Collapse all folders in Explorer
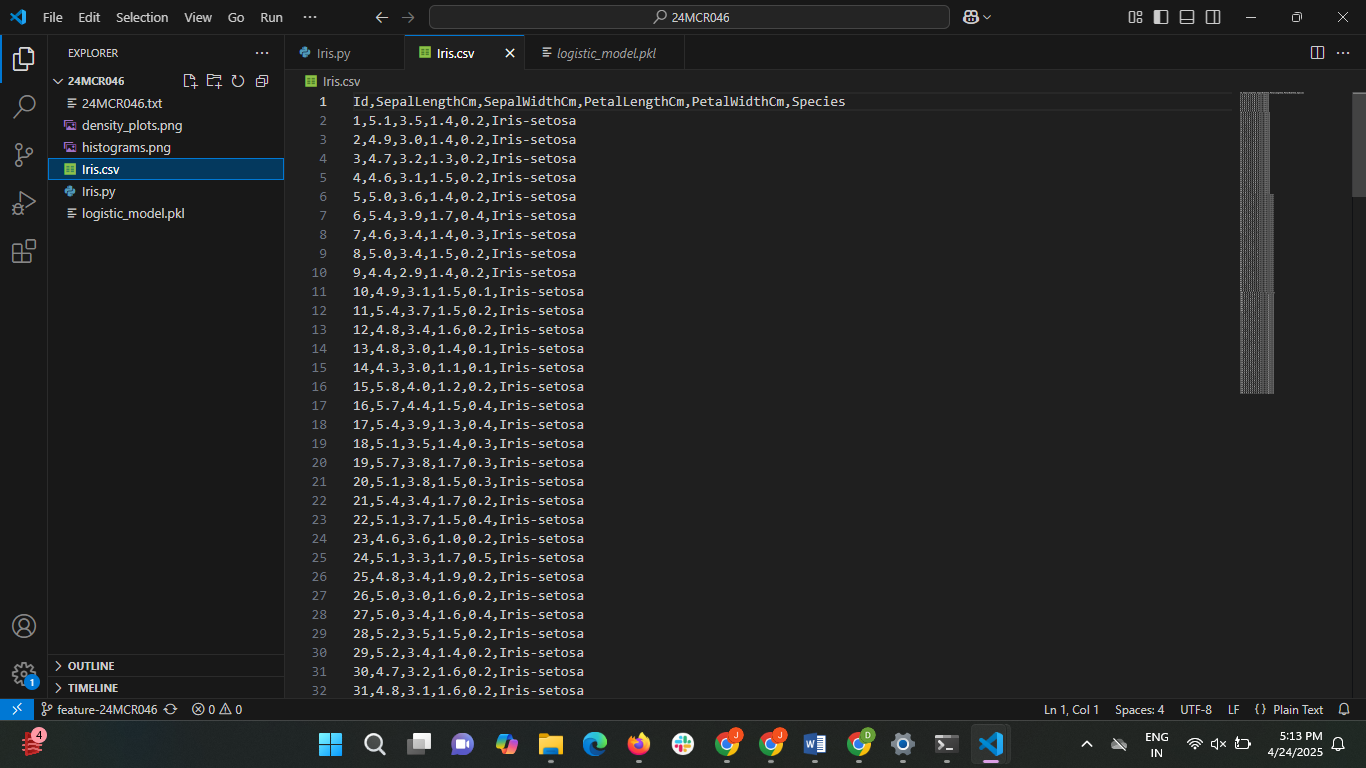 coord(262,81)
